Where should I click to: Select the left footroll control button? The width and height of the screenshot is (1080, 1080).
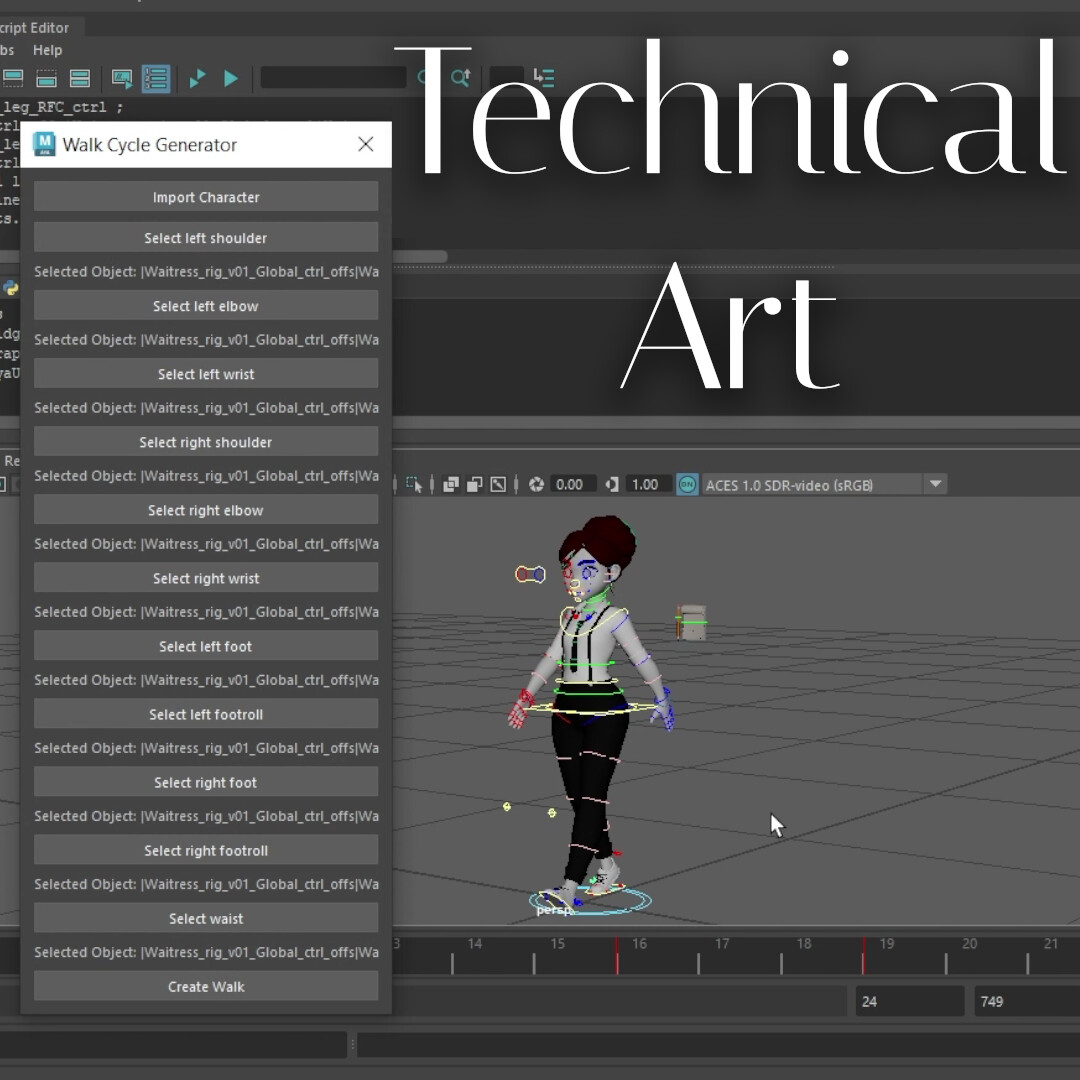click(205, 713)
